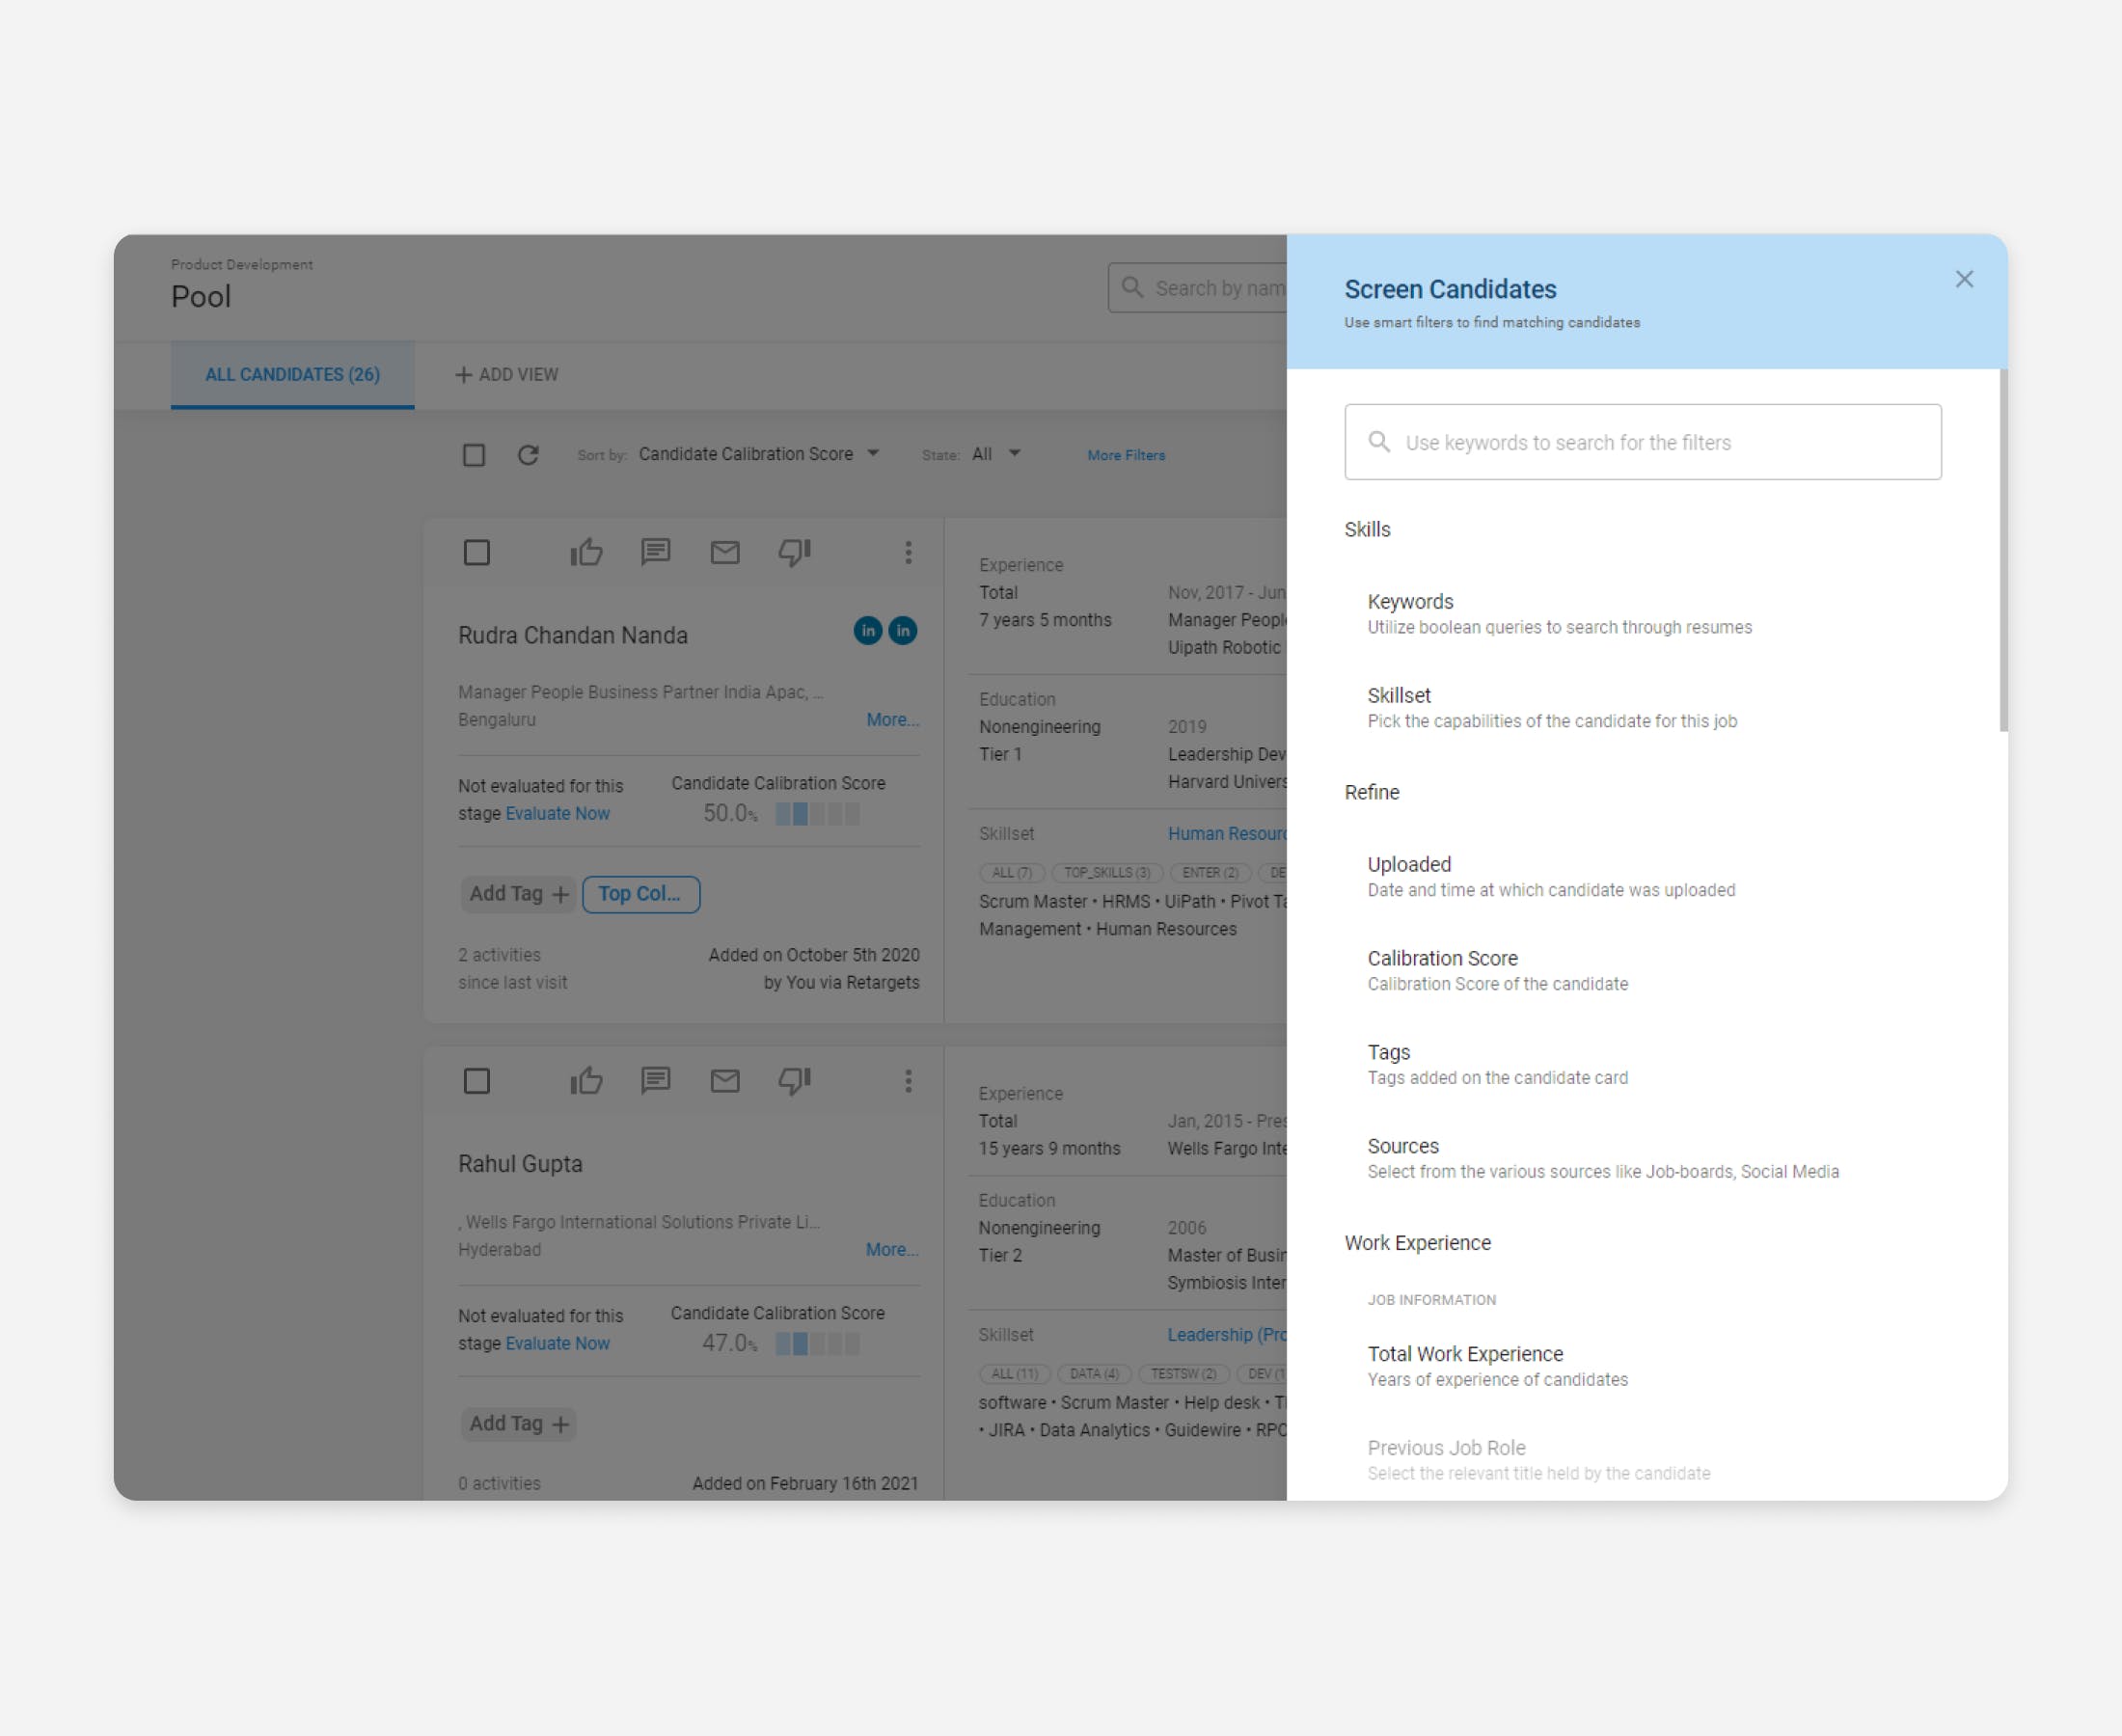Close the Screen Candidates panel

click(1964, 279)
